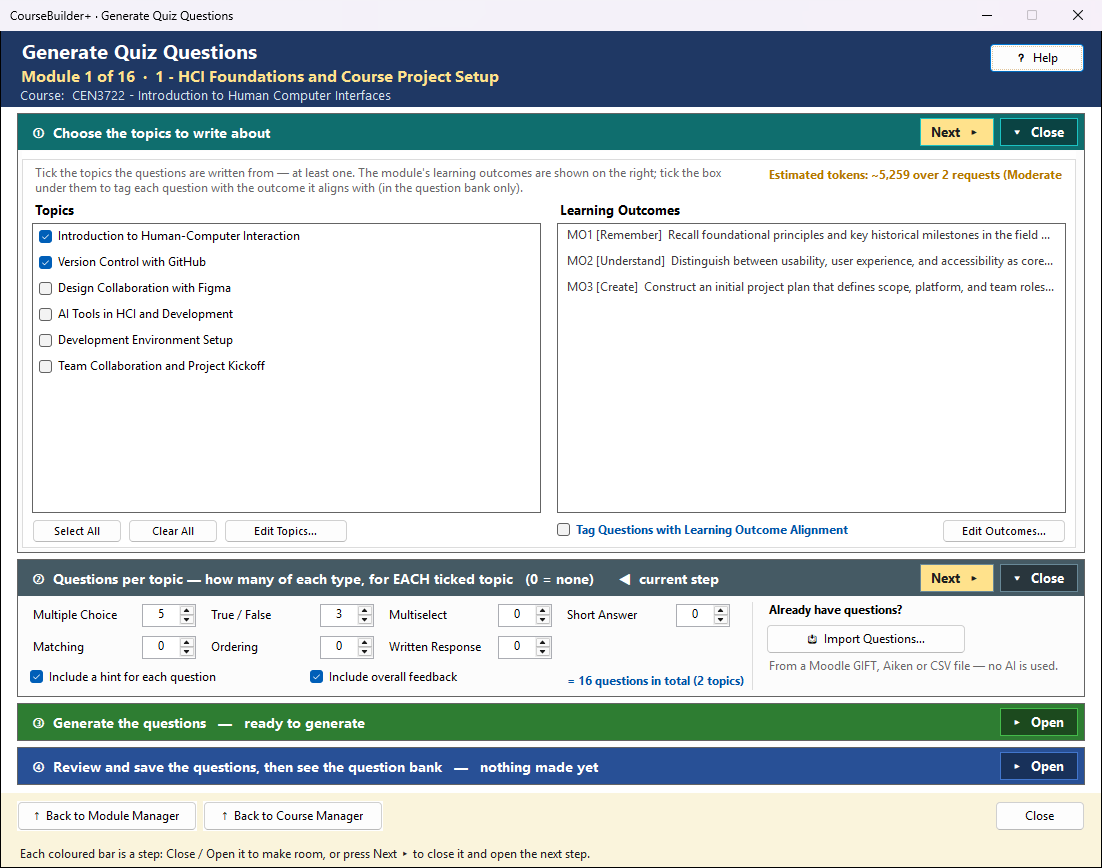Collapse the Questions per topic step
1102x868 pixels.
pos(1039,578)
